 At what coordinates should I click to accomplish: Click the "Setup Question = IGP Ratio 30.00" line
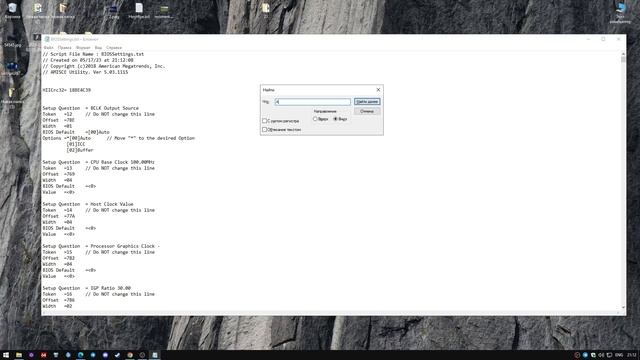point(87,288)
